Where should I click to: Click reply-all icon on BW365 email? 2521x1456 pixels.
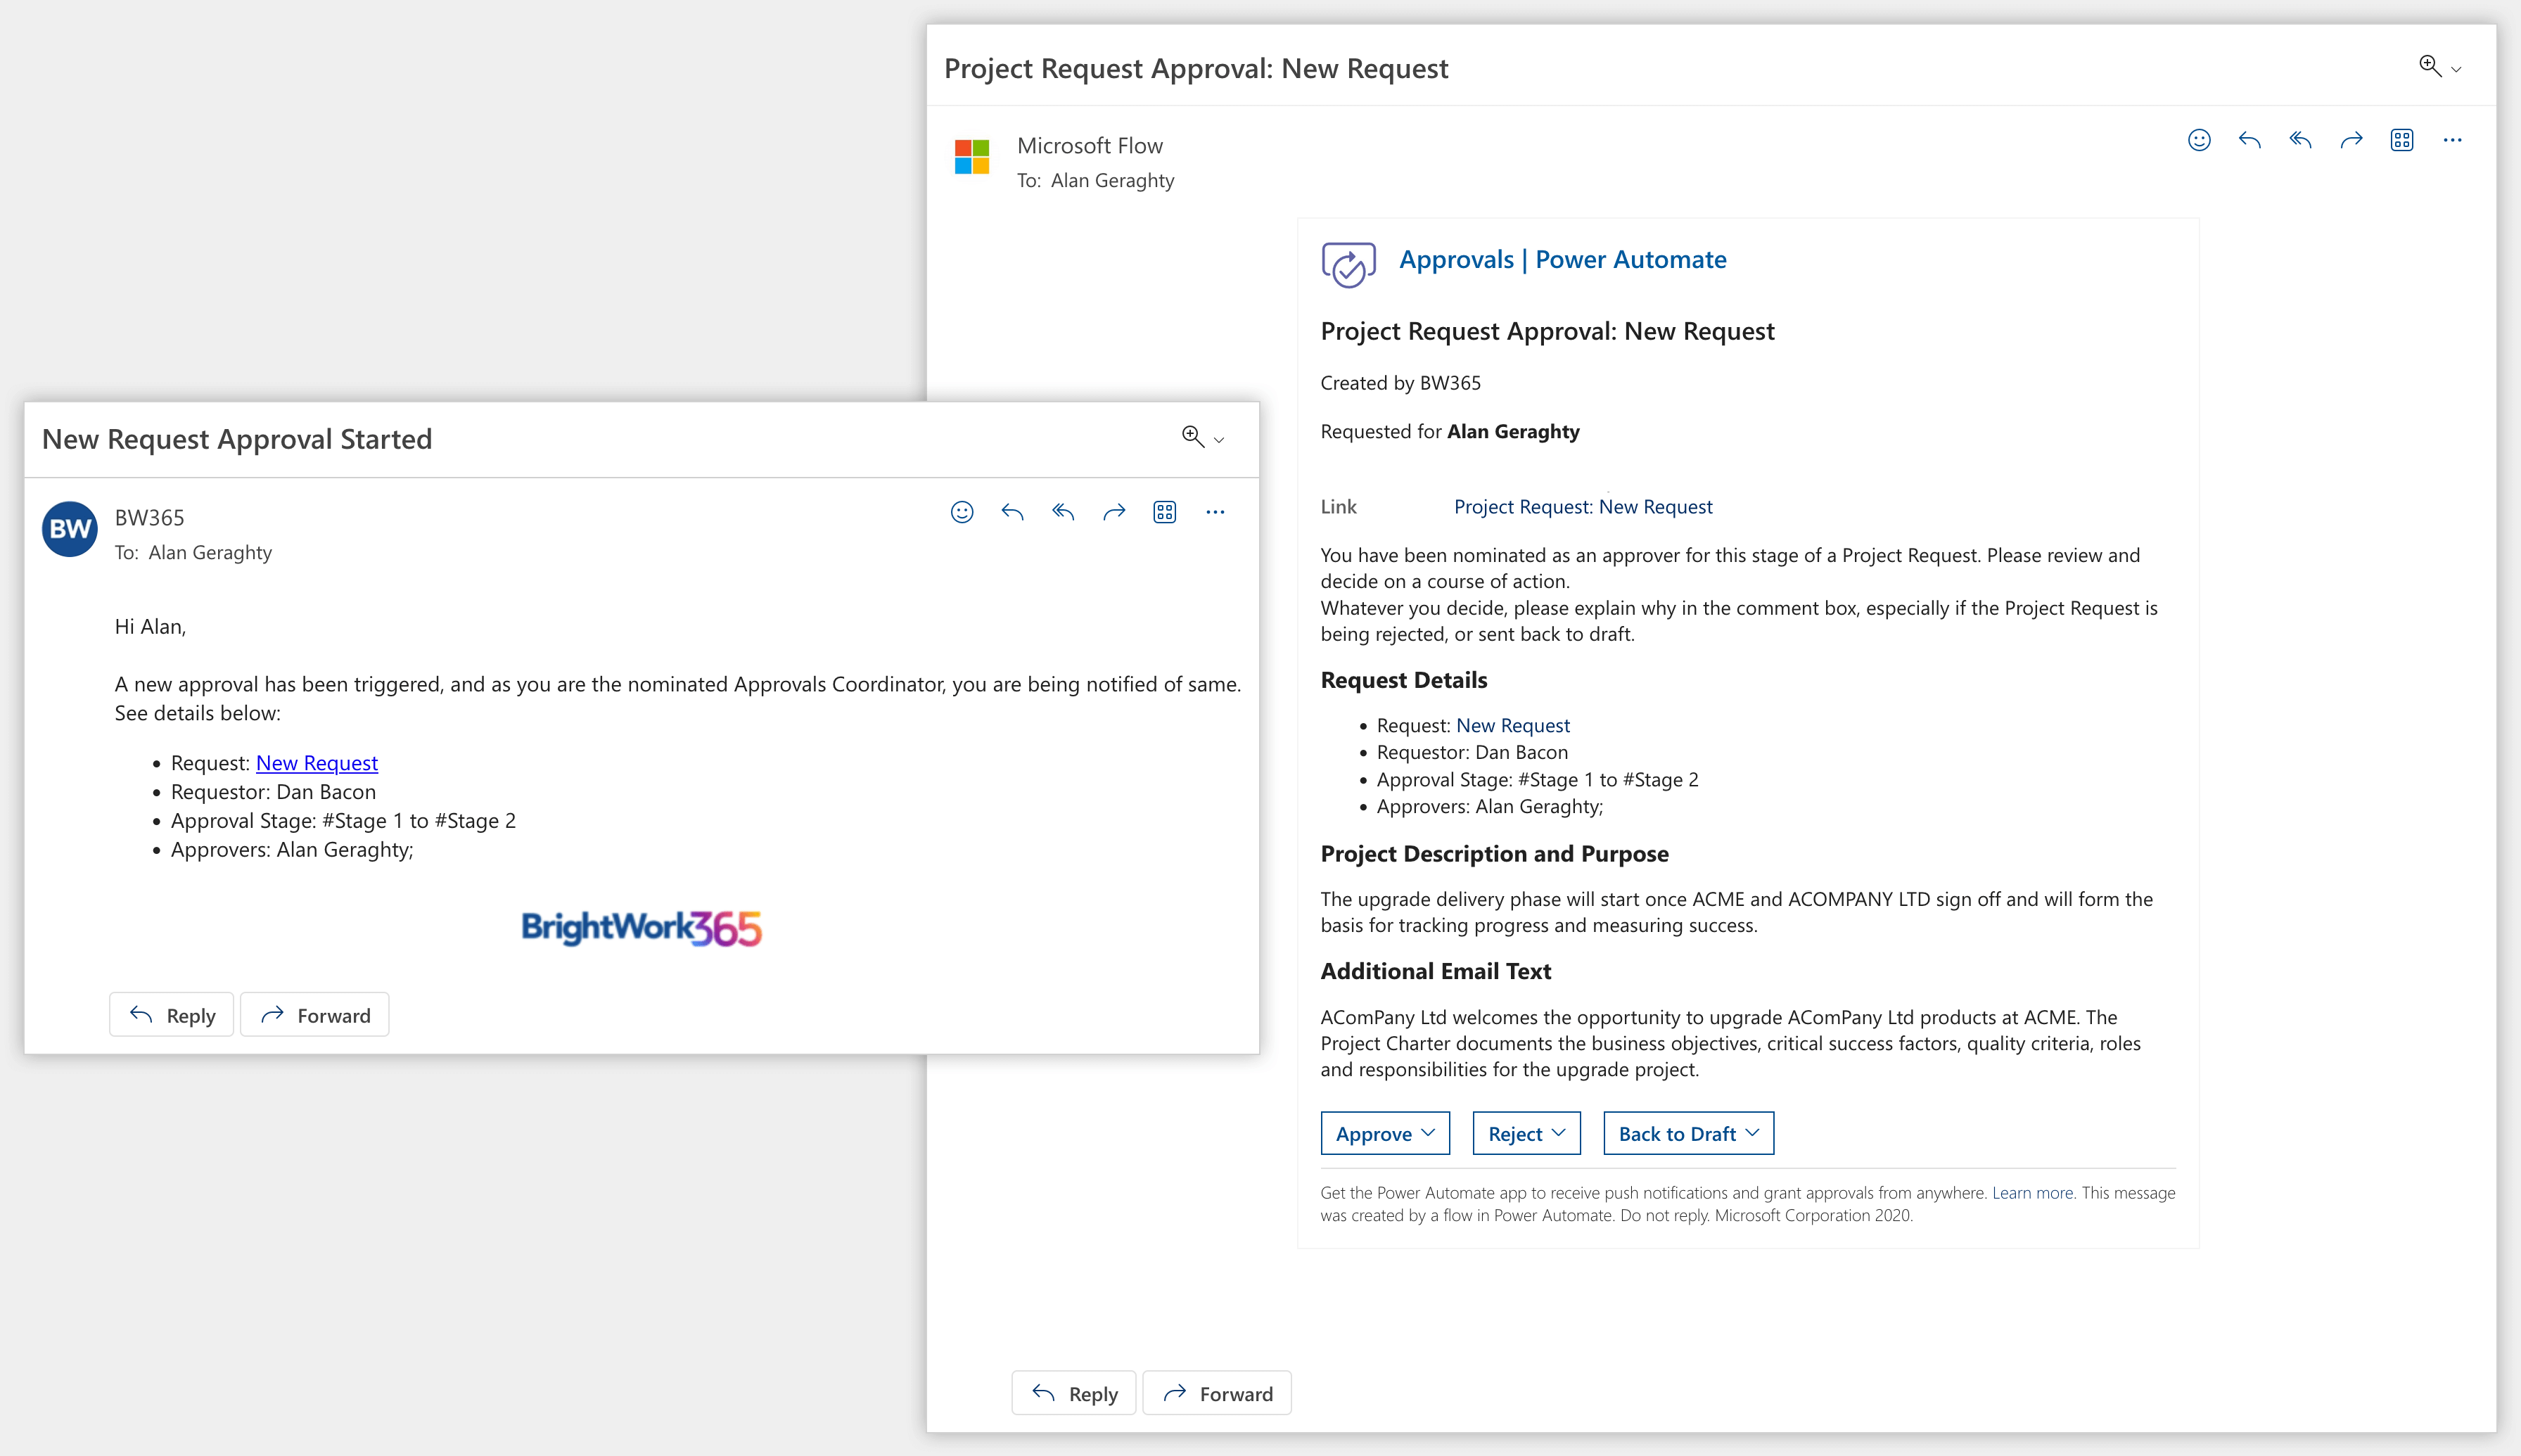pos(1063,512)
